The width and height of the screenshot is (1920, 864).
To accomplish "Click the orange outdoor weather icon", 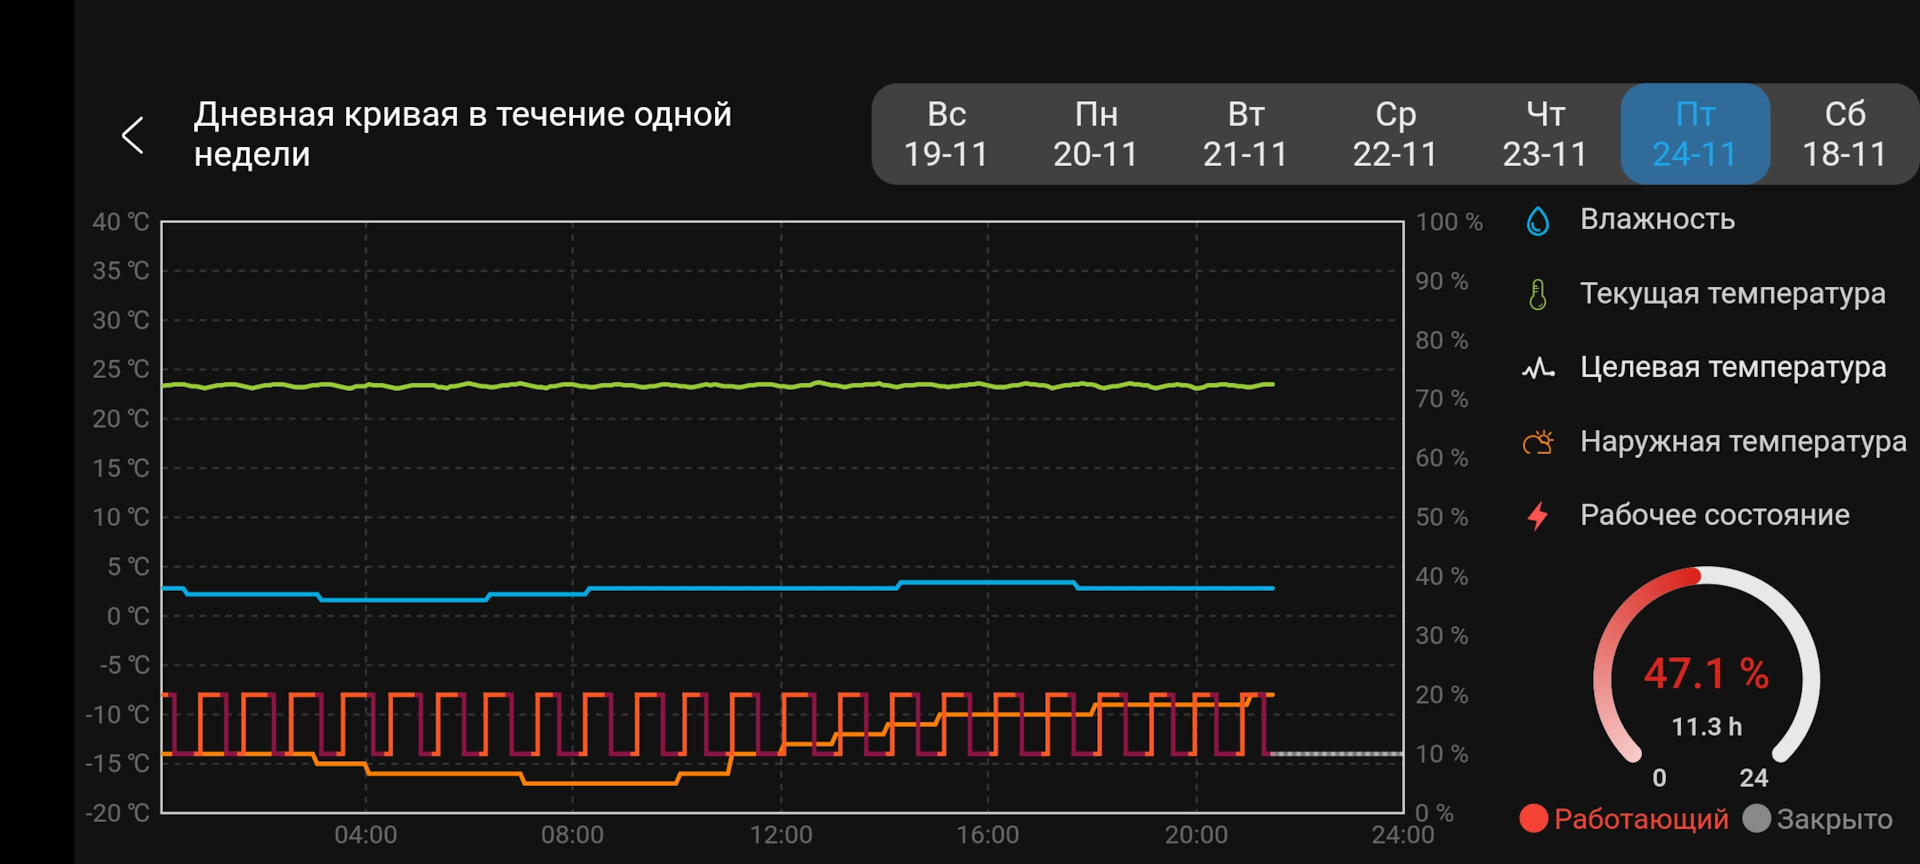I will click(x=1538, y=442).
